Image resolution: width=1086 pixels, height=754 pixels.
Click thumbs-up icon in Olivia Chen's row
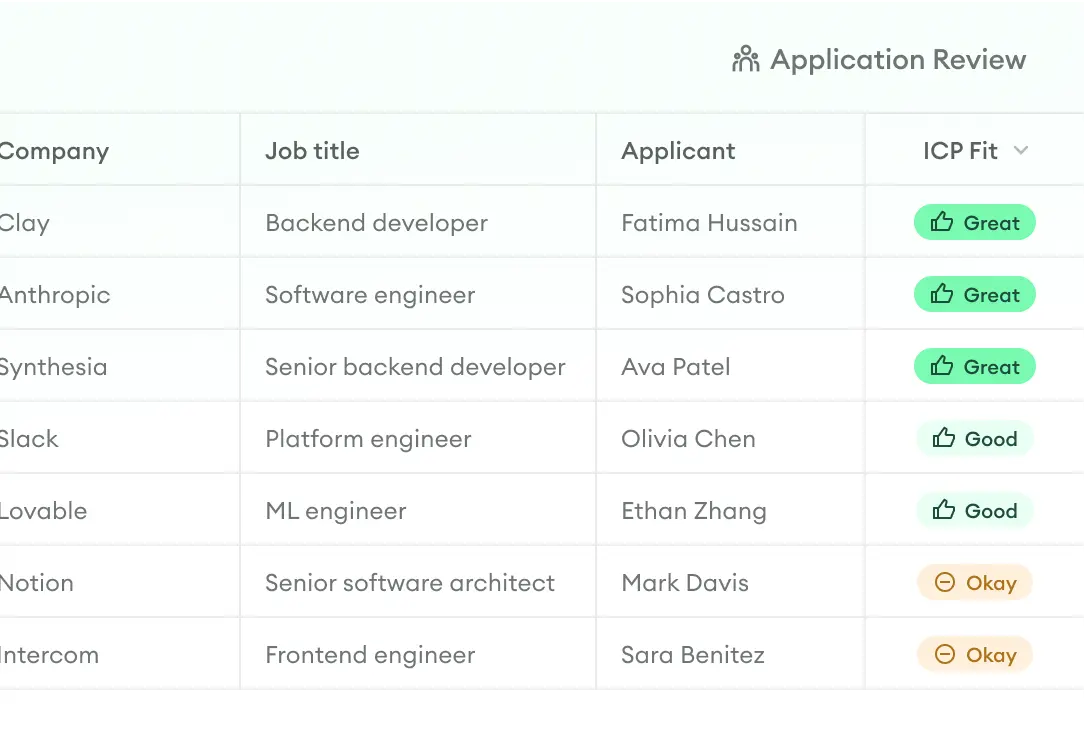click(x=943, y=438)
